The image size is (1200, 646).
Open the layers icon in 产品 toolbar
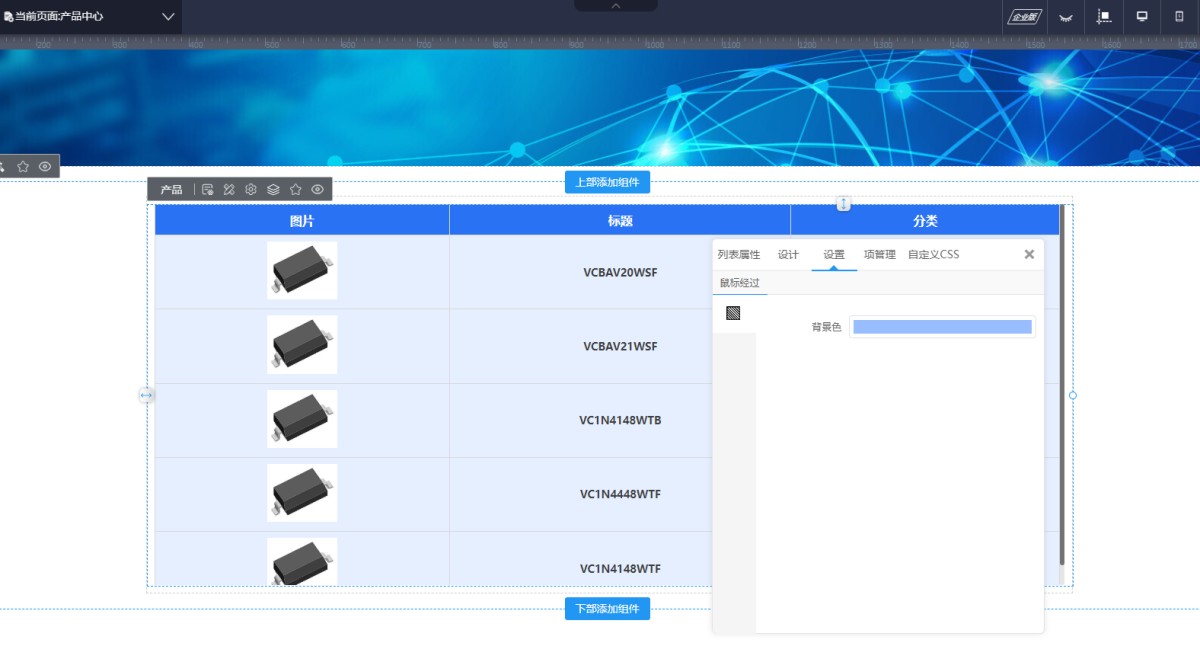pyautogui.click(x=273, y=189)
